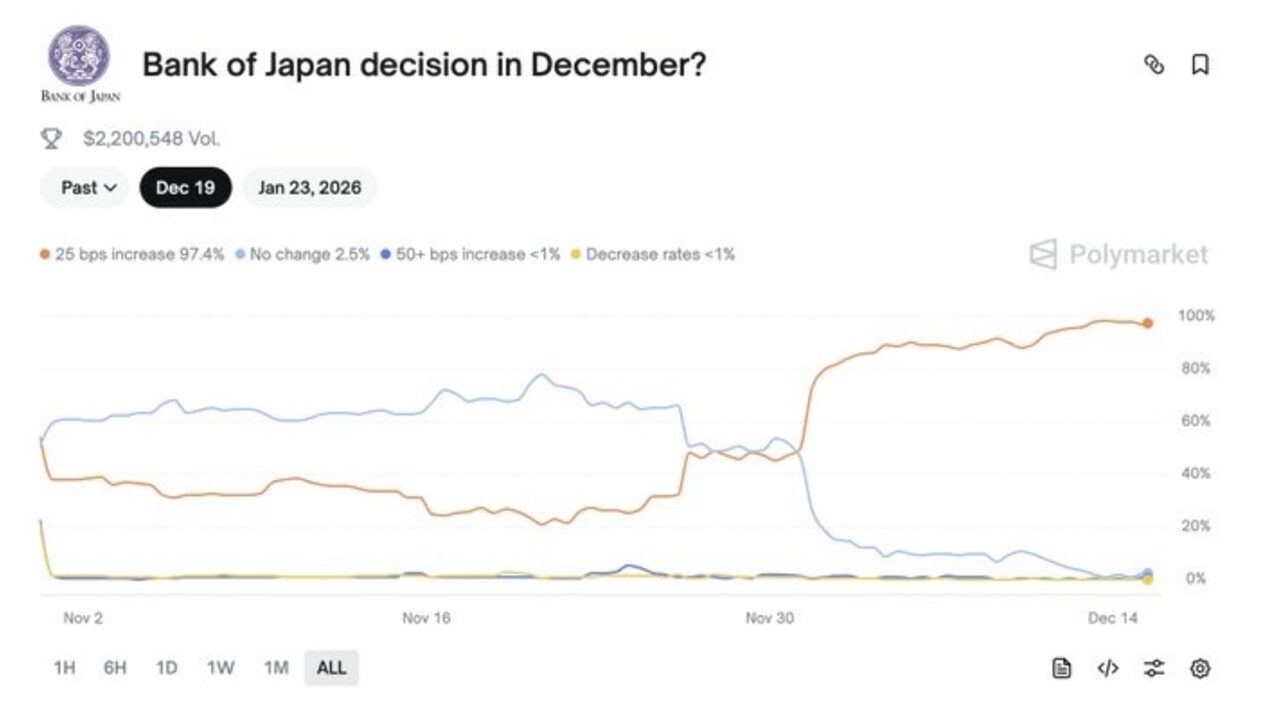Click the trophy icon beside volume
Image resolution: width=1280 pixels, height=714 pixels.
(52, 138)
